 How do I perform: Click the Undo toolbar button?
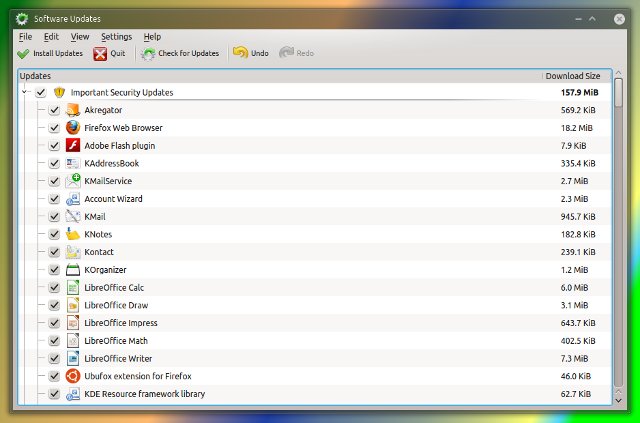tap(251, 53)
